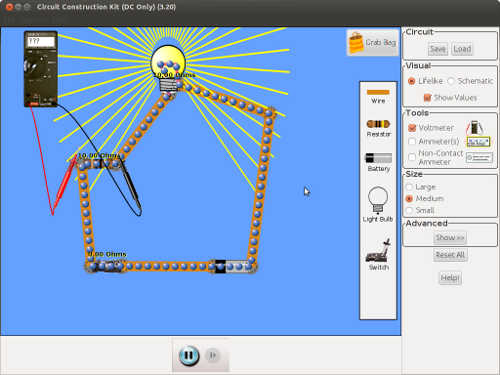
Task: Open the Help! button
Action: (450, 278)
